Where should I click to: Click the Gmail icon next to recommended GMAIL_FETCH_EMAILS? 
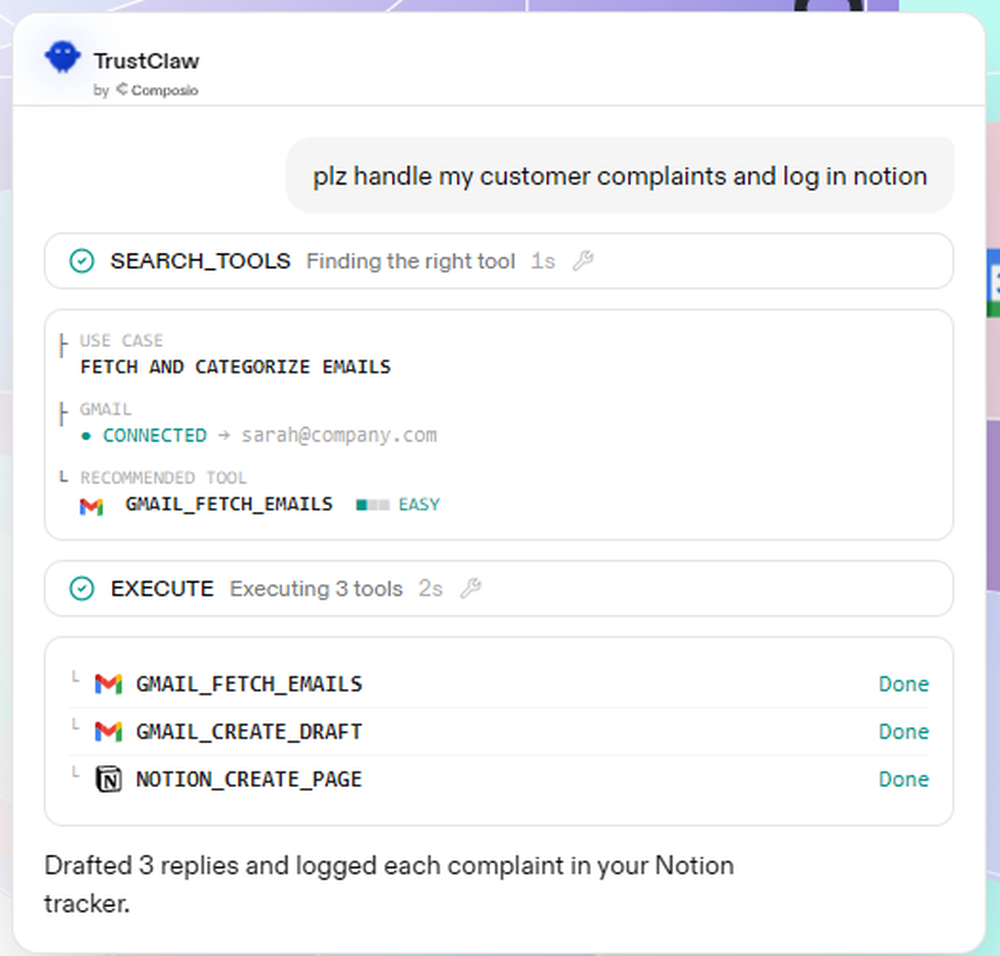(x=91, y=506)
